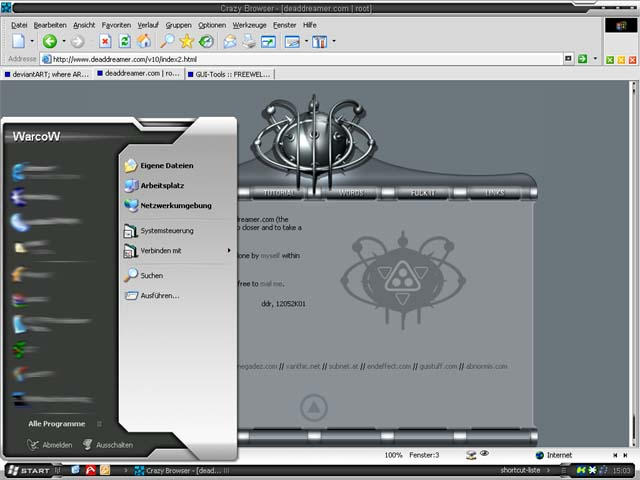Click the TUTORIAL nav button on page

[278, 193]
